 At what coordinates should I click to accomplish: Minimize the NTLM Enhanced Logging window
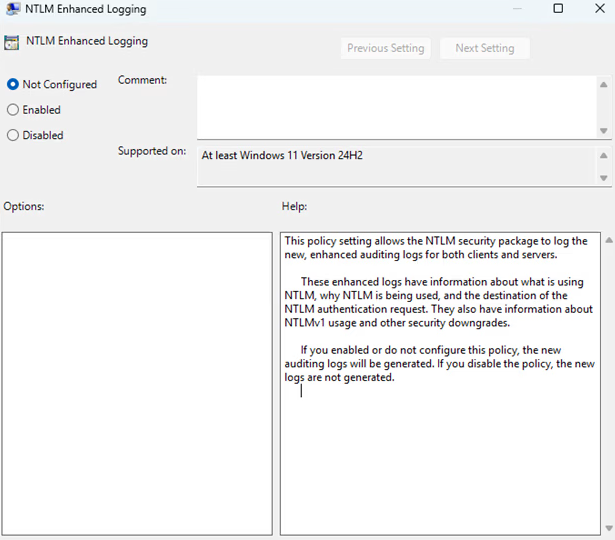517,9
